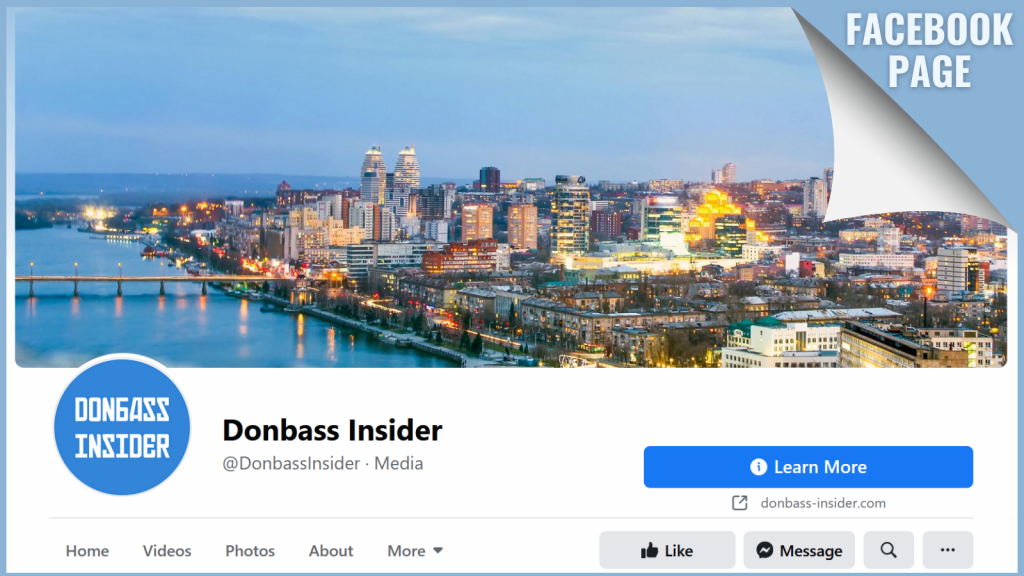
Task: Click the Learn More button
Action: [808, 467]
